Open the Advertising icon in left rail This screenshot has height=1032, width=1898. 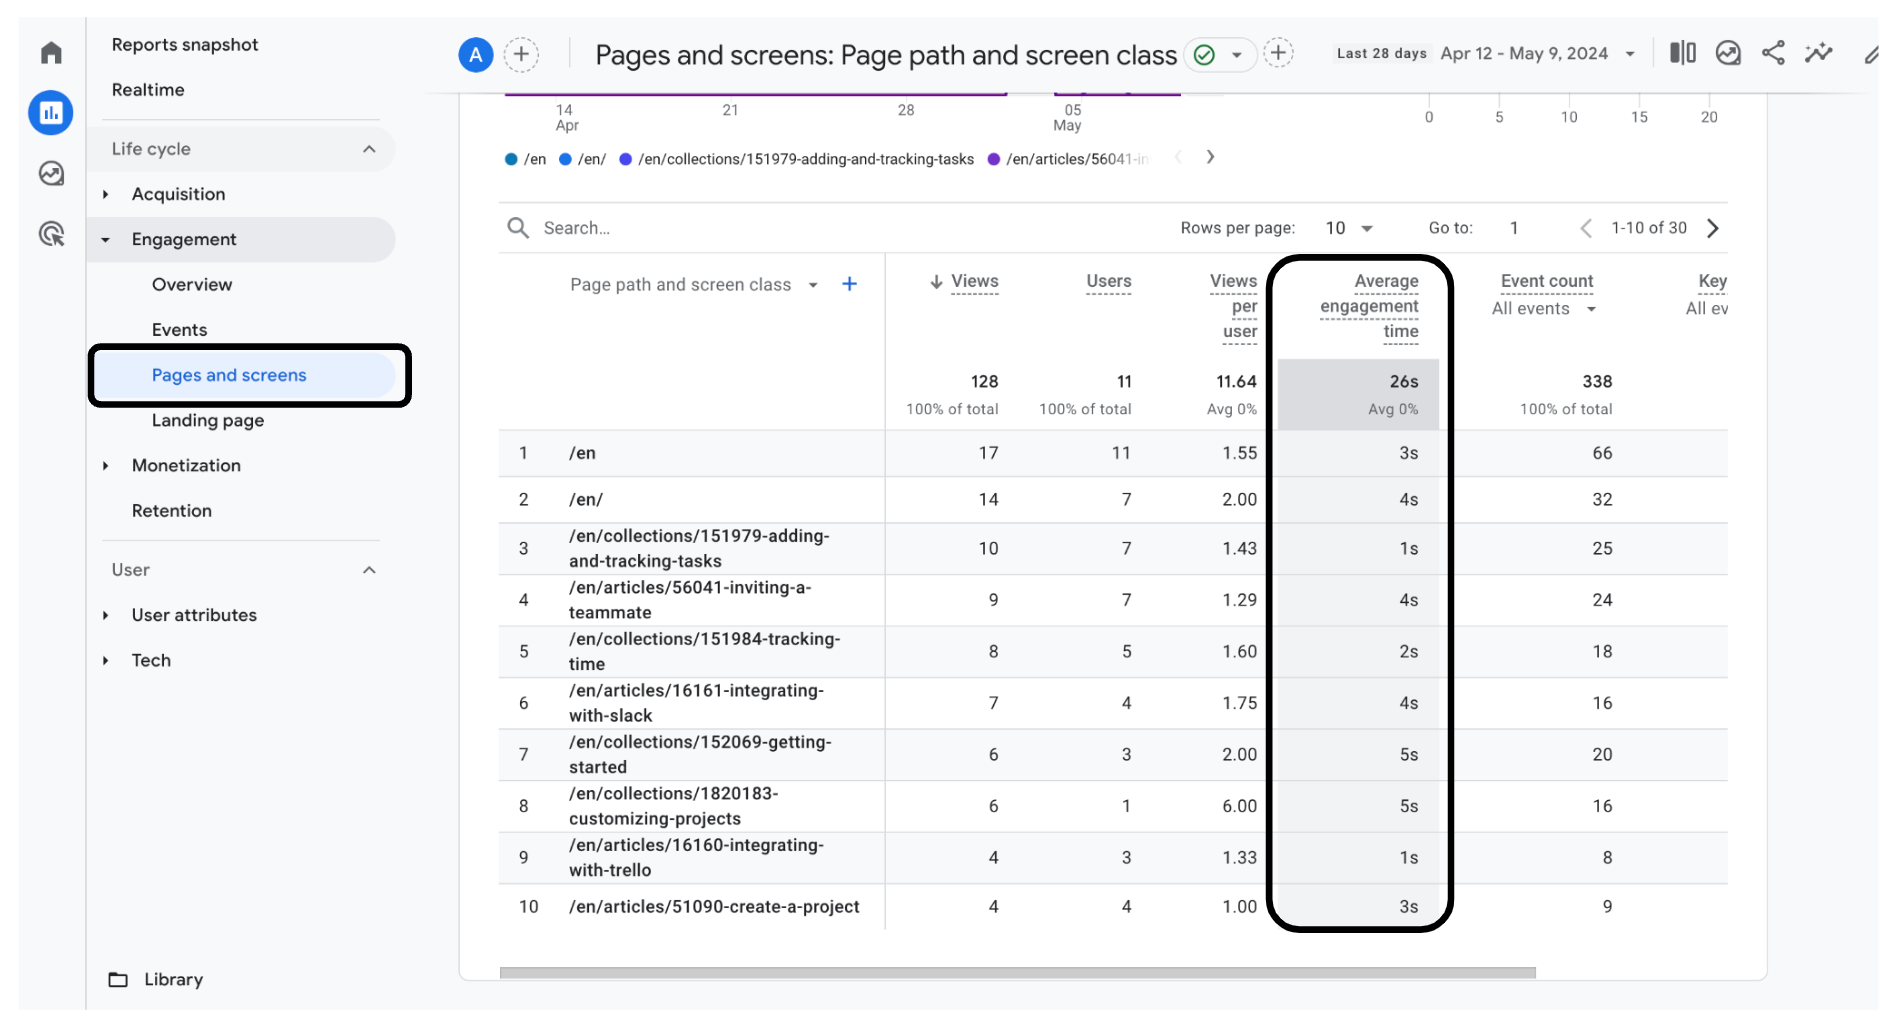[51, 234]
